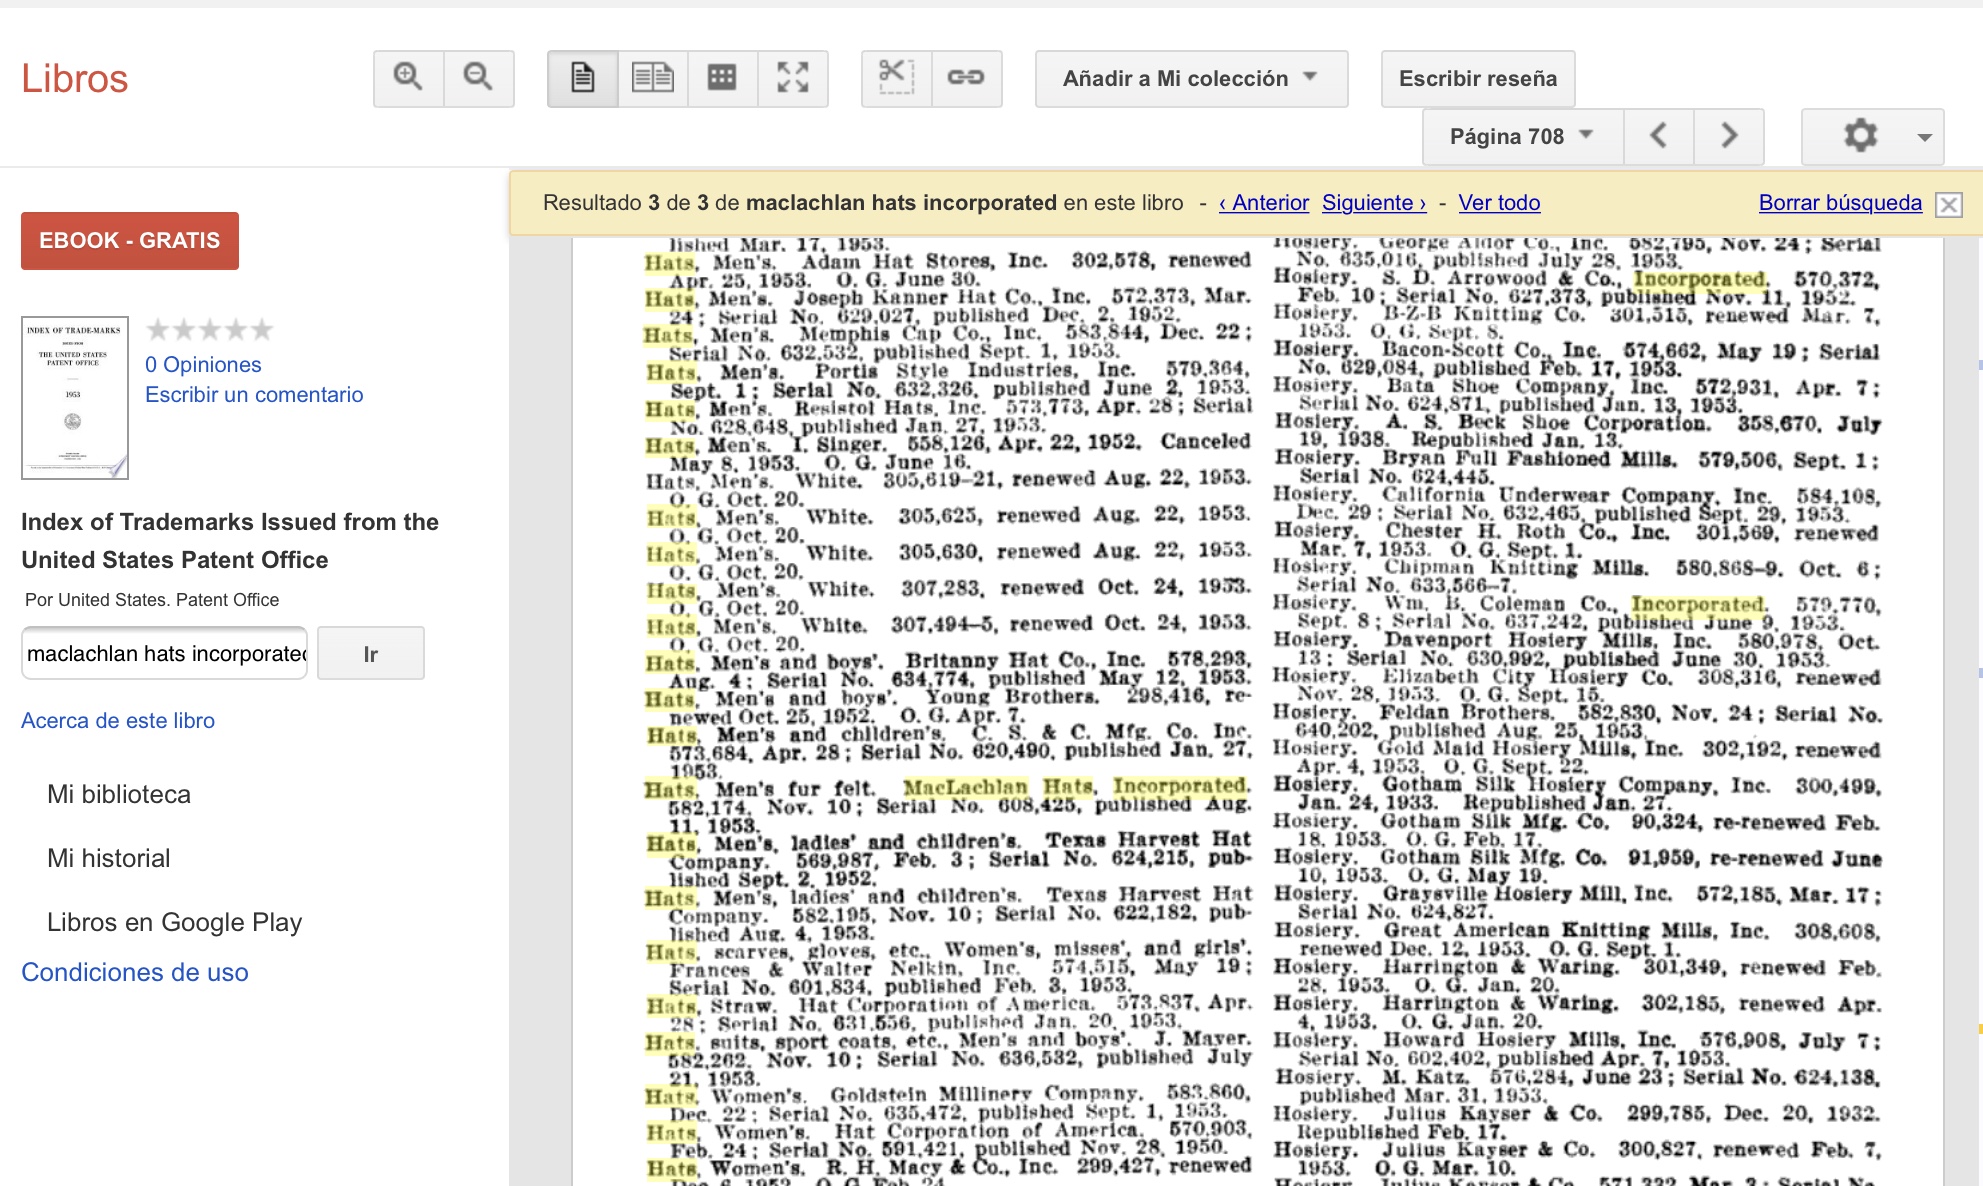Screen dimensions: 1983x1186
Task: Click 'Por United States. Patent Office' text
Action: pyautogui.click(x=152, y=600)
